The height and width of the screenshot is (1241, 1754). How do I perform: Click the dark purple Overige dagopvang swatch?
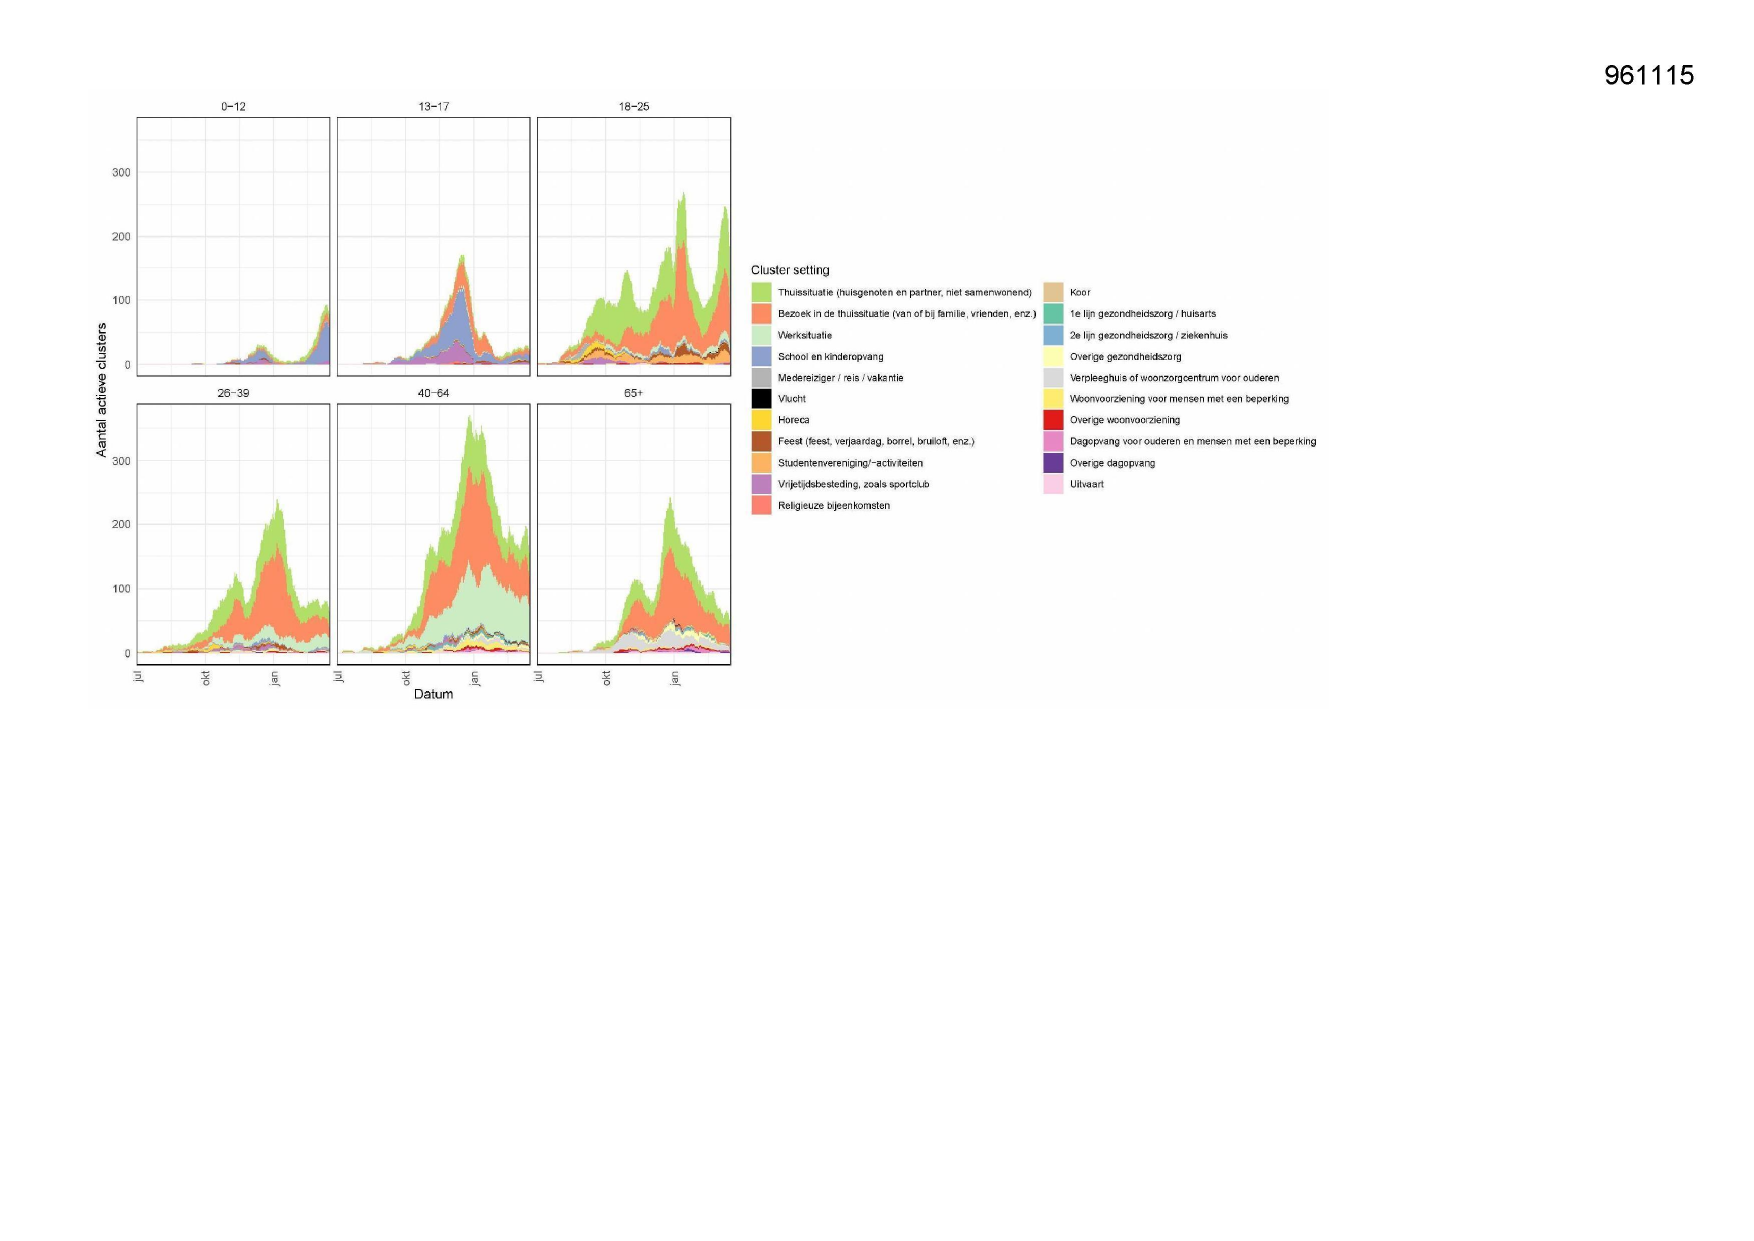(1053, 463)
